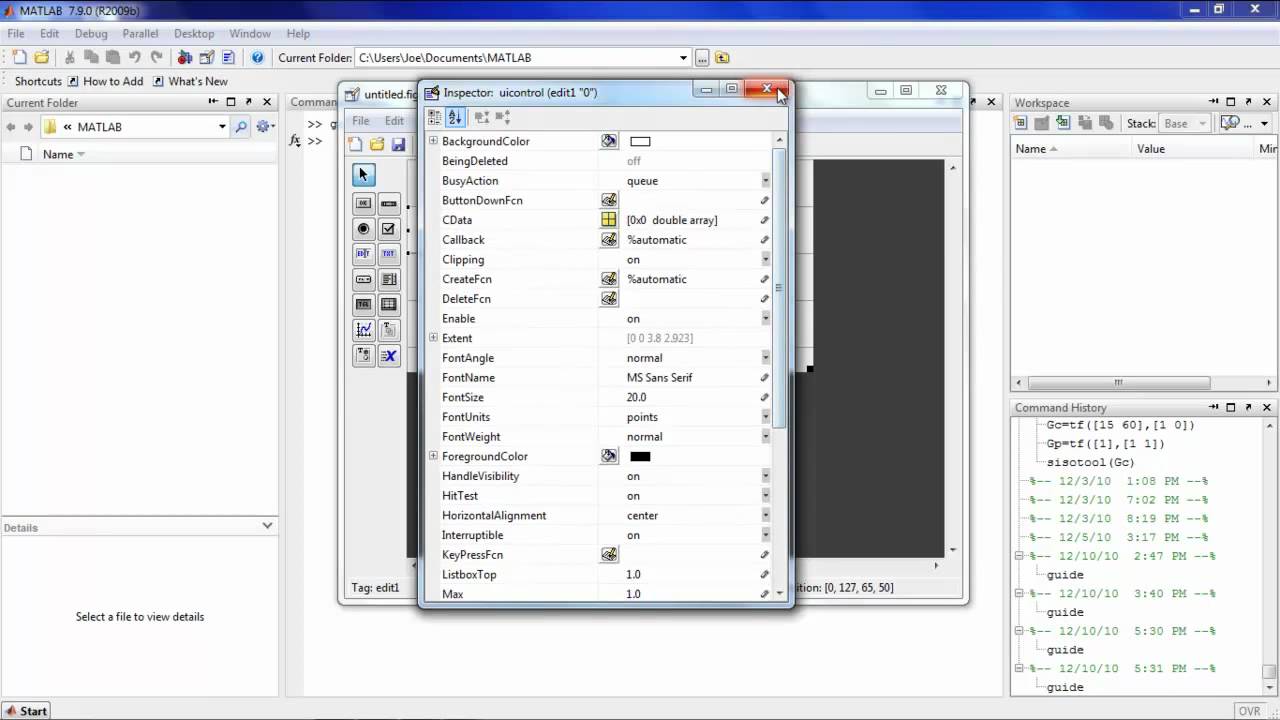Launch Simulink from the MATLAB toolbar

(x=185, y=58)
